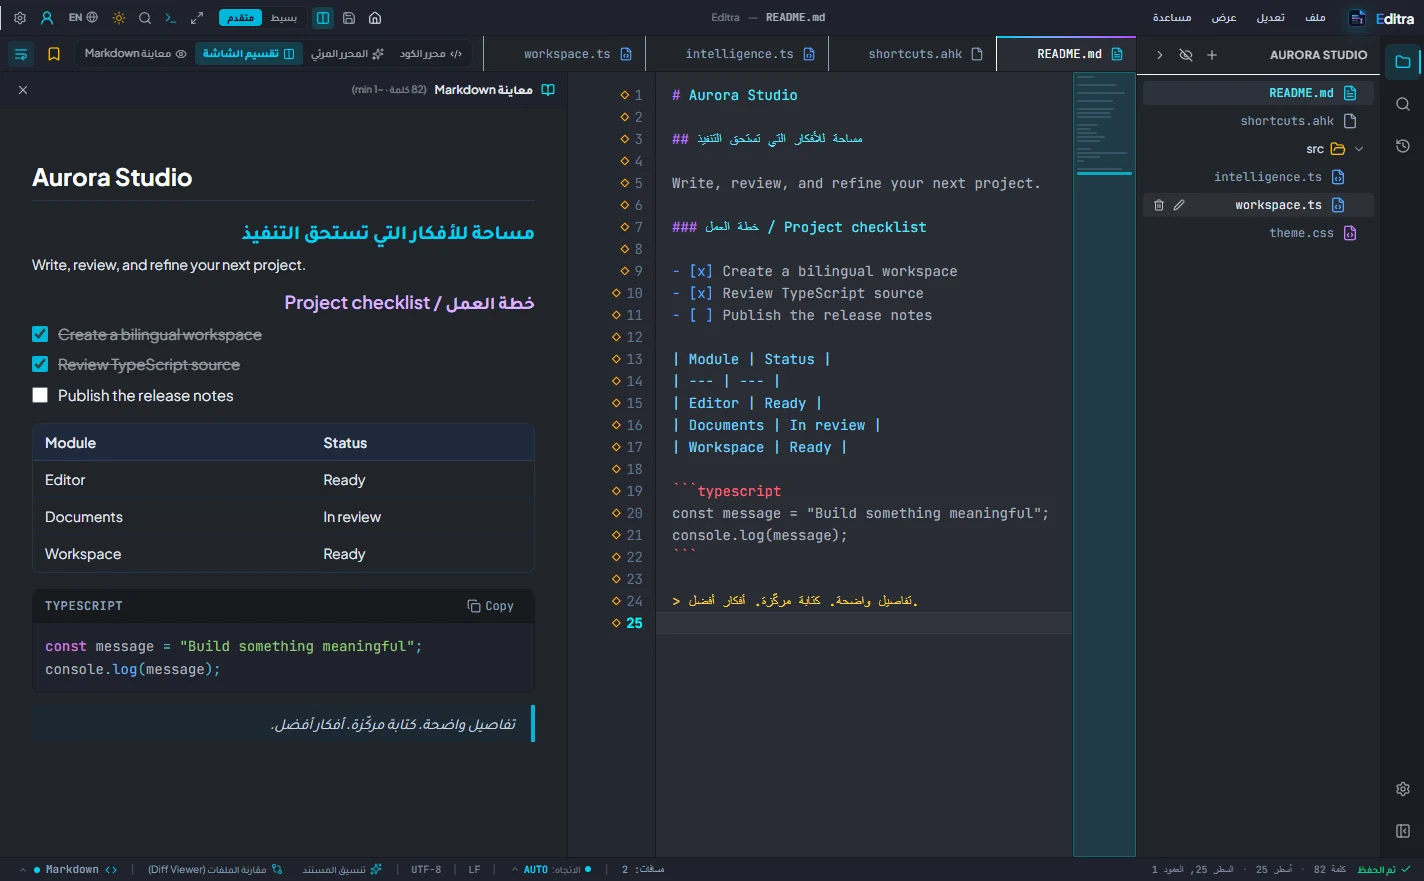The width and height of the screenshot is (1424, 881).
Task: Switch to متقدم (advanced) mode
Action: coord(240,18)
